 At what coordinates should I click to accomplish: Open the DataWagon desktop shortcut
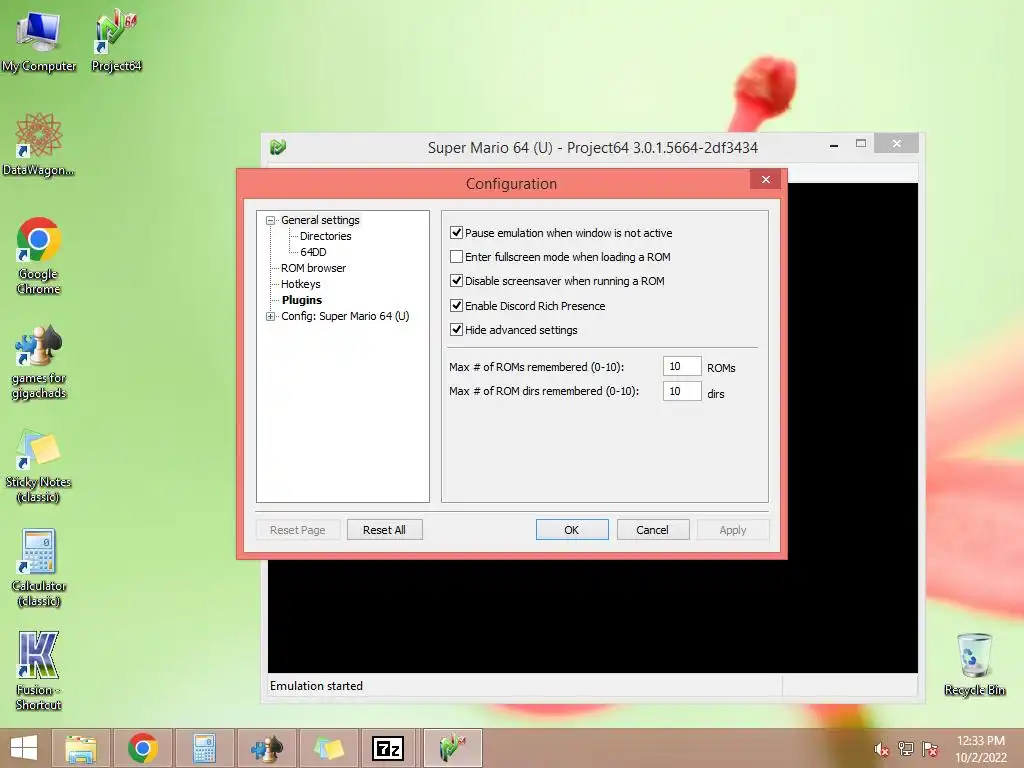[x=39, y=144]
